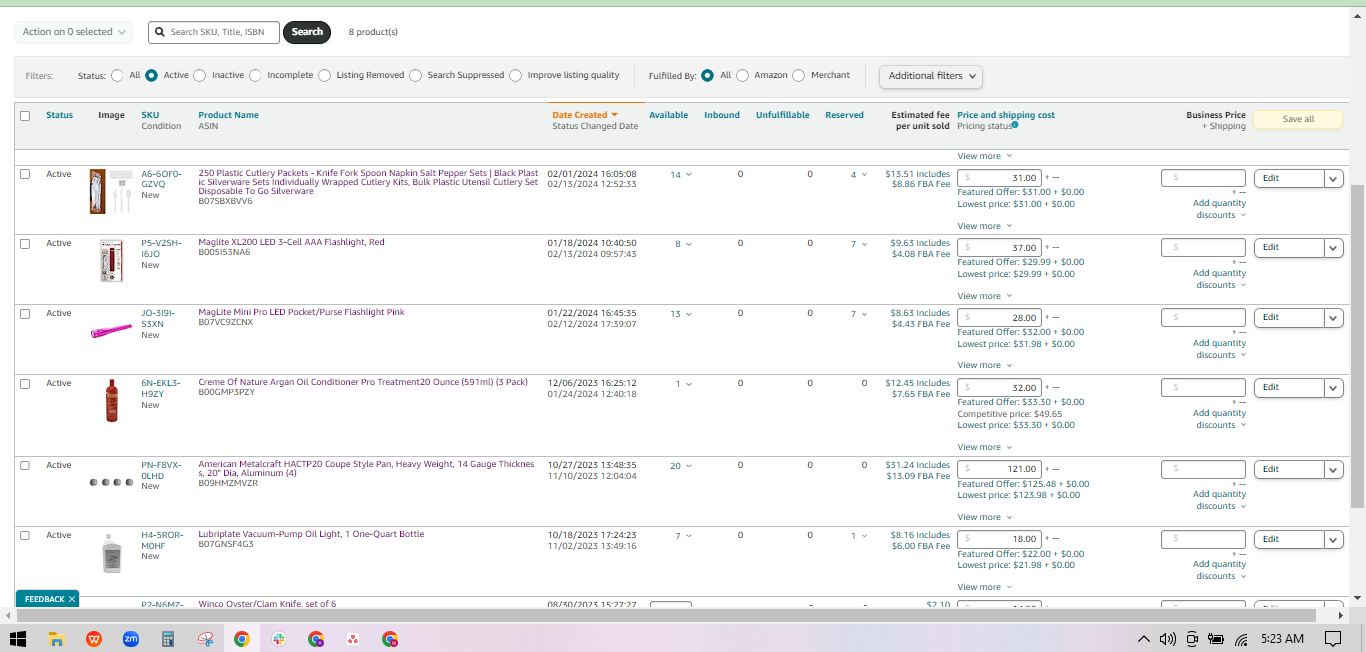Sort by the SKU column header

150,115
